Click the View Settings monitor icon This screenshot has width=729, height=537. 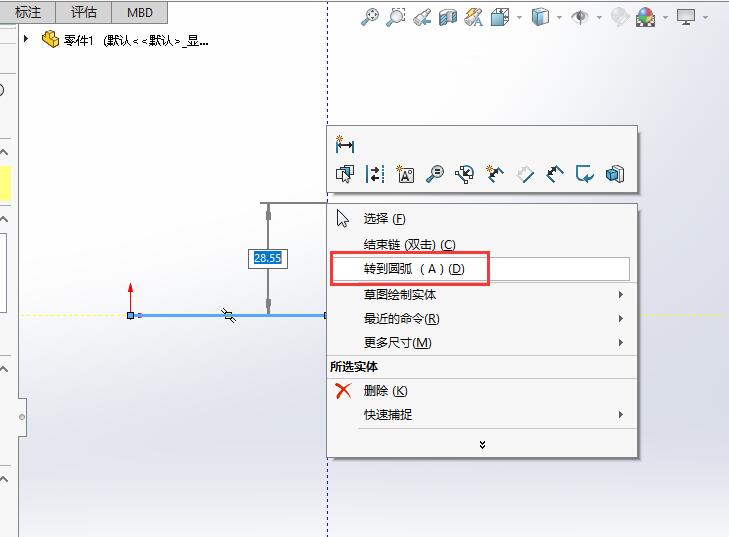[686, 17]
